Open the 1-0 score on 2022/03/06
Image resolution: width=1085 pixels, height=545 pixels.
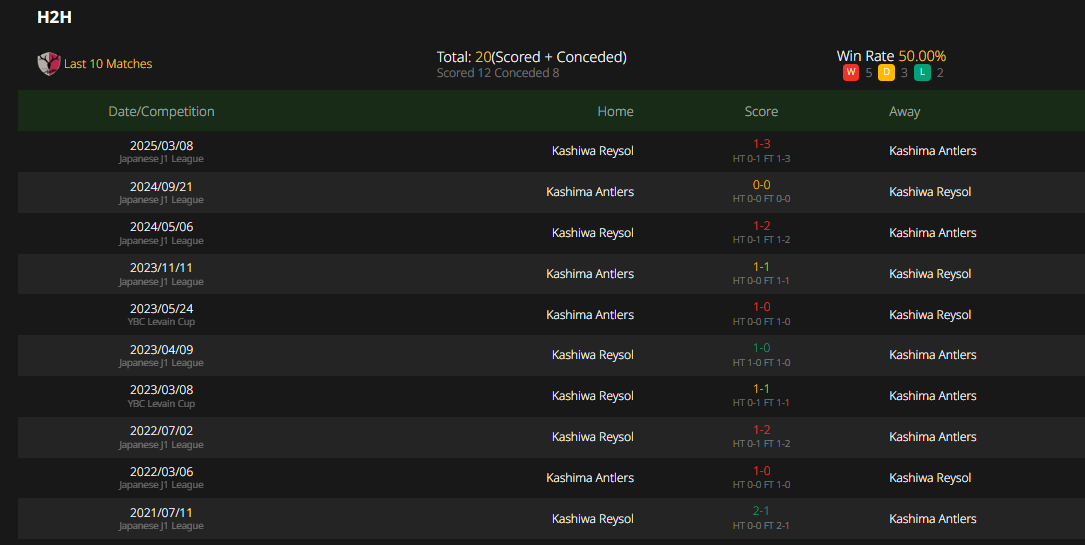(761, 470)
